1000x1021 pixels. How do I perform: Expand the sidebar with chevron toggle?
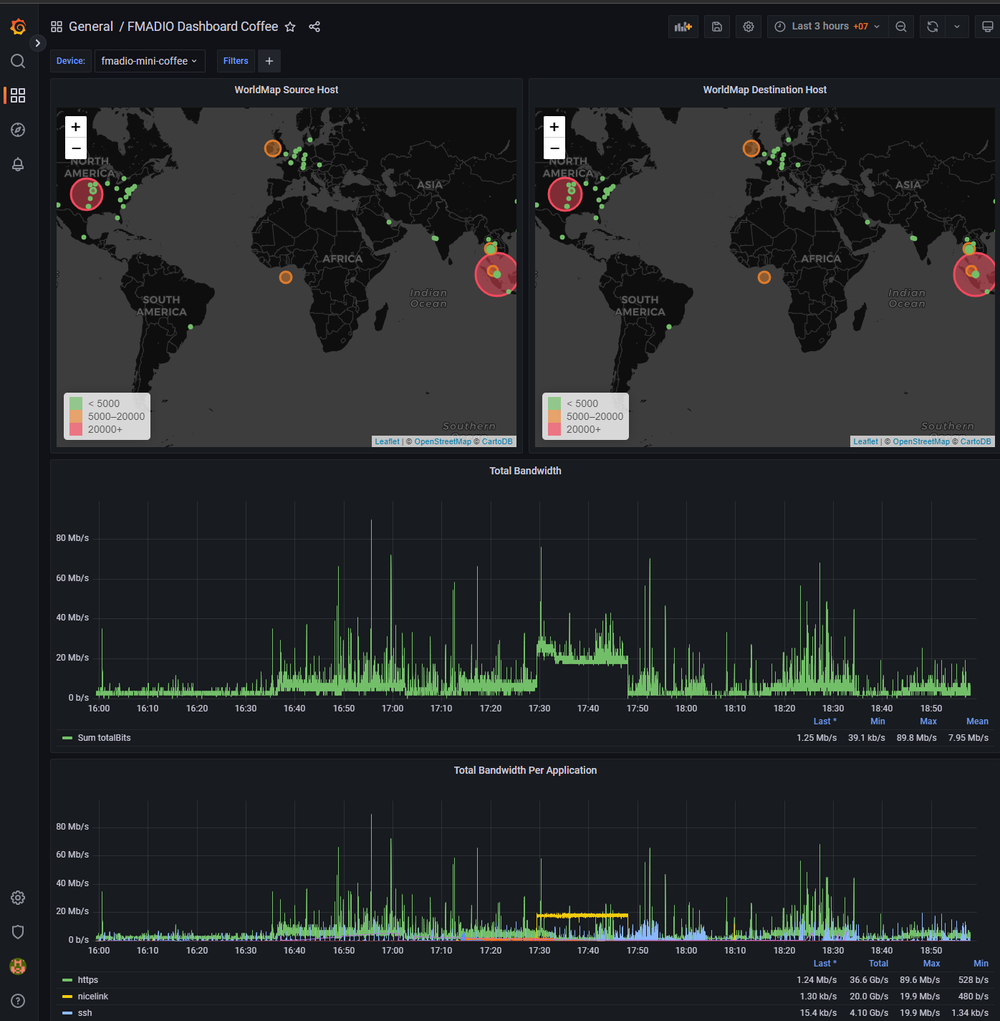(x=38, y=43)
